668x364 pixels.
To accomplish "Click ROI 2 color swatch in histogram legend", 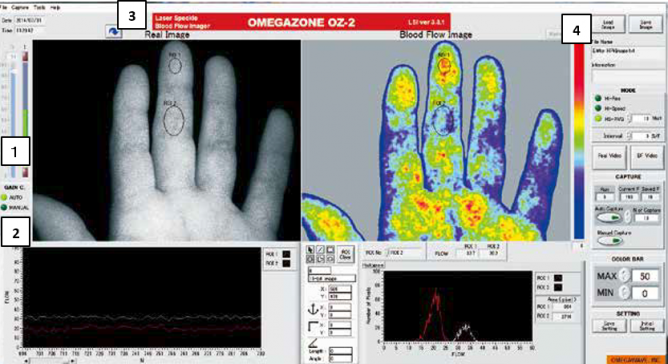I will (558, 287).
